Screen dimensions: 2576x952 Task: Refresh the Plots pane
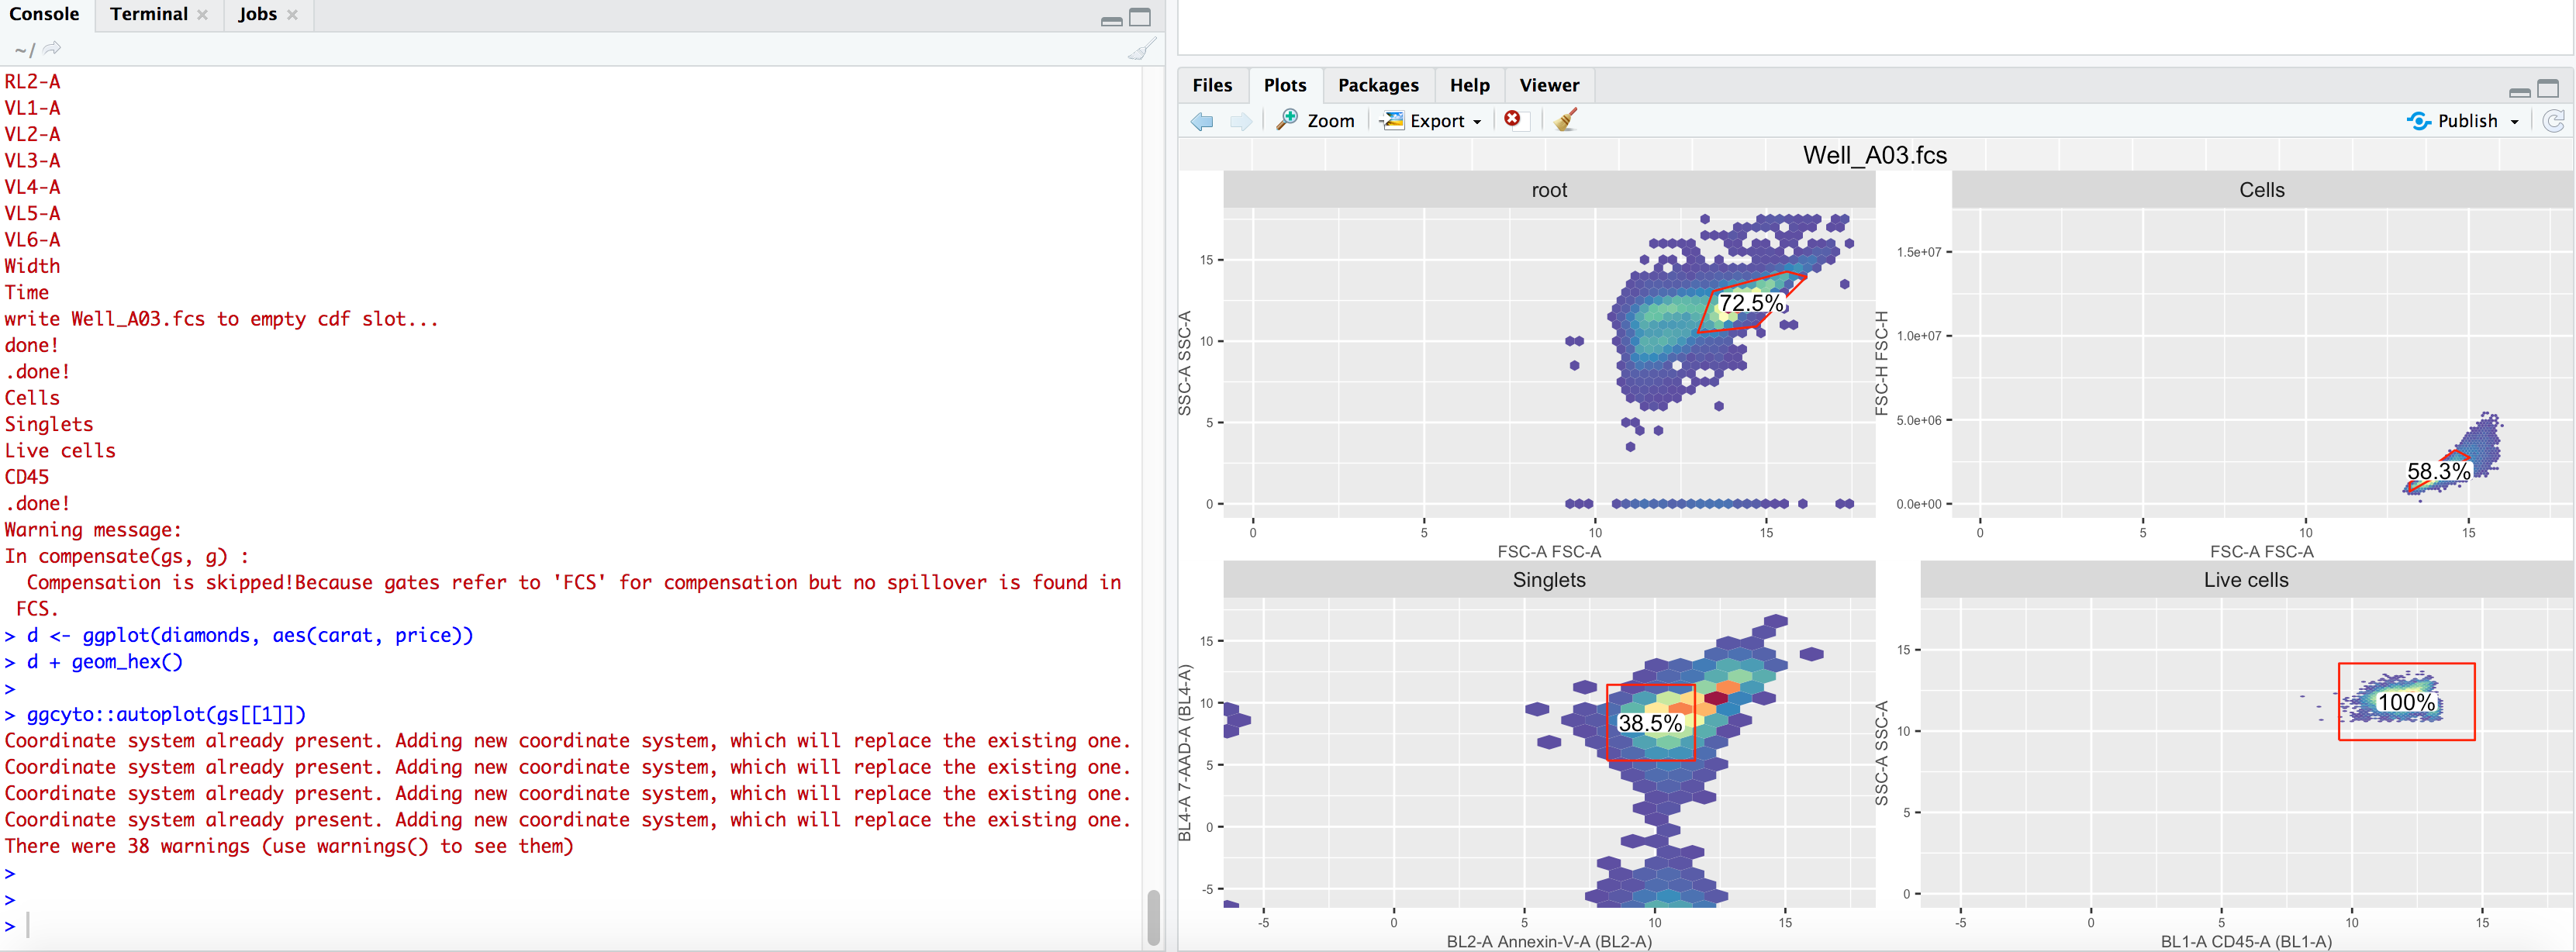coord(2554,120)
